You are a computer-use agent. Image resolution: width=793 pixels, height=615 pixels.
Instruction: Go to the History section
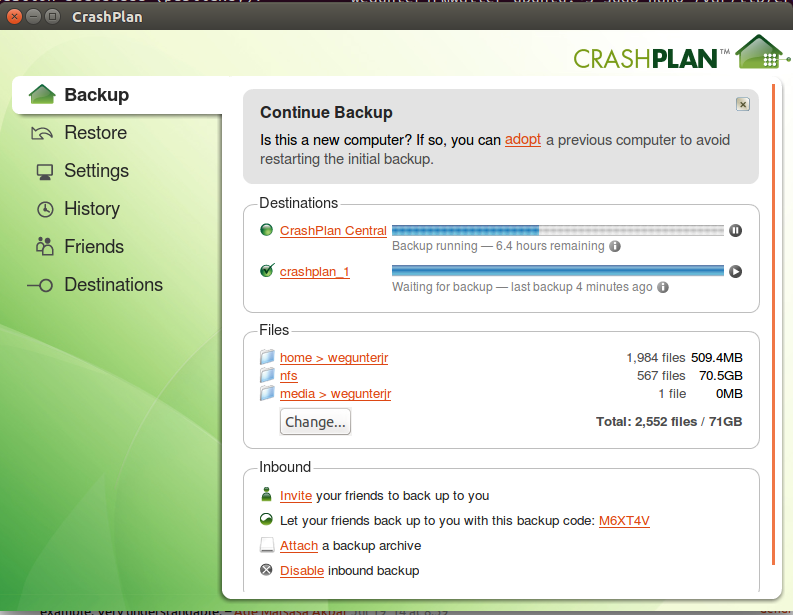(92, 209)
